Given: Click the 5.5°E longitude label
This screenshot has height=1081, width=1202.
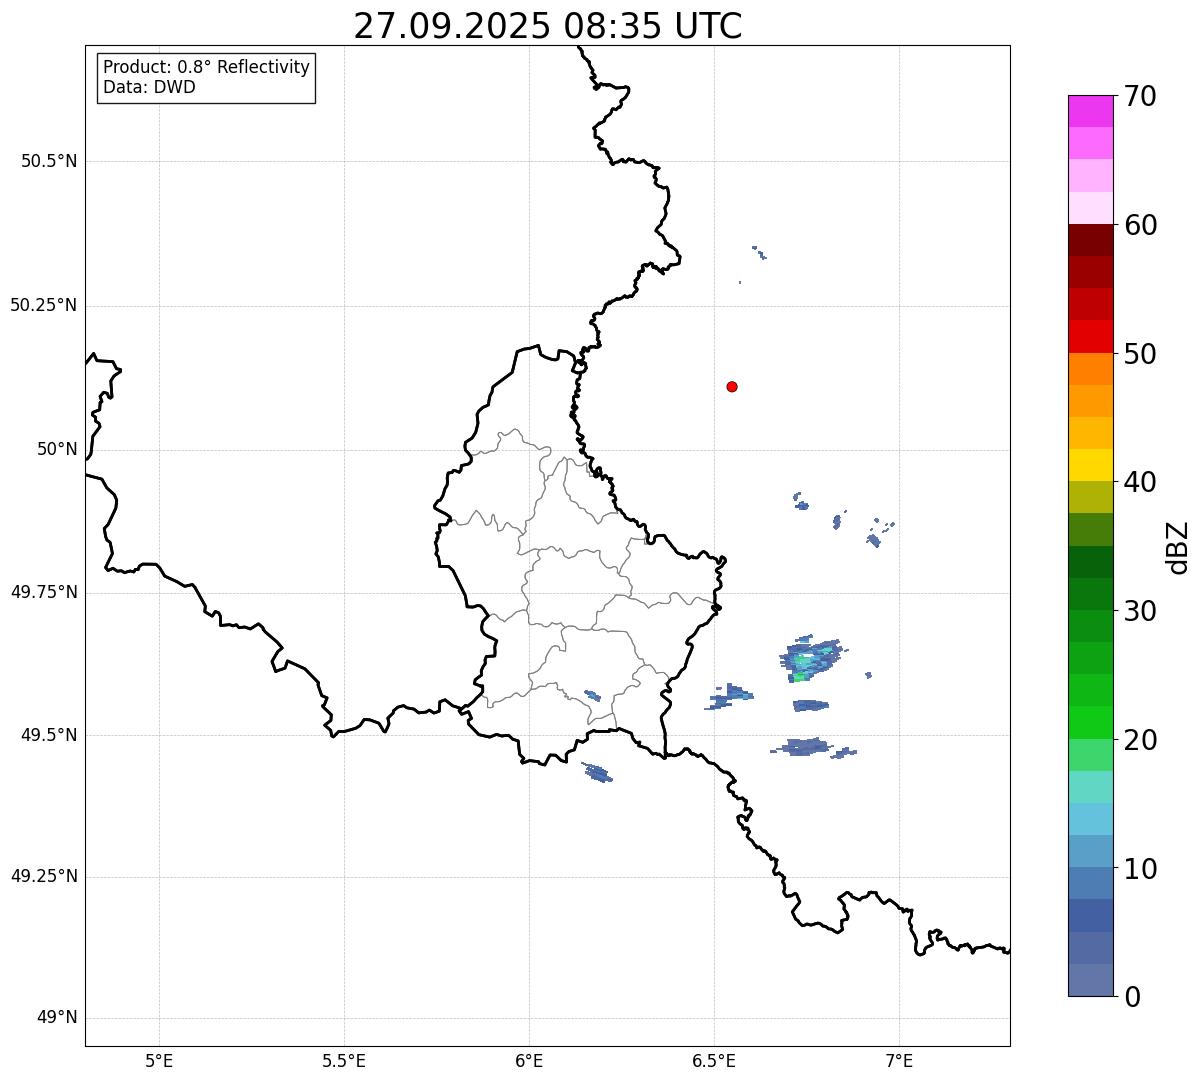Looking at the screenshot, I should point(344,1060).
